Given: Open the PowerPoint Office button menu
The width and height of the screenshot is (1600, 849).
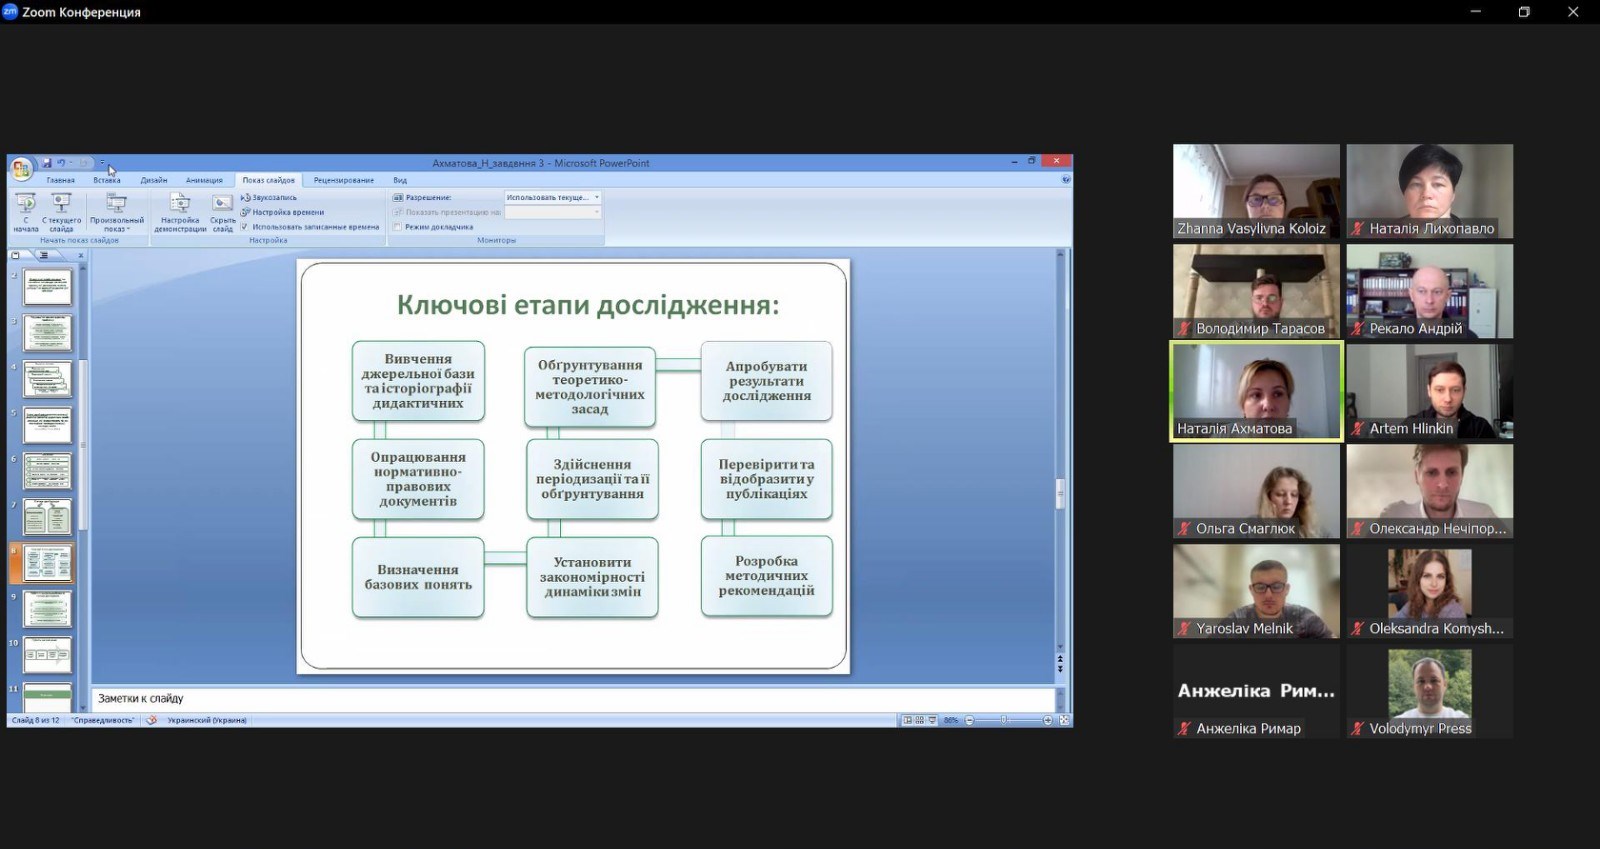Looking at the screenshot, I should [20, 168].
